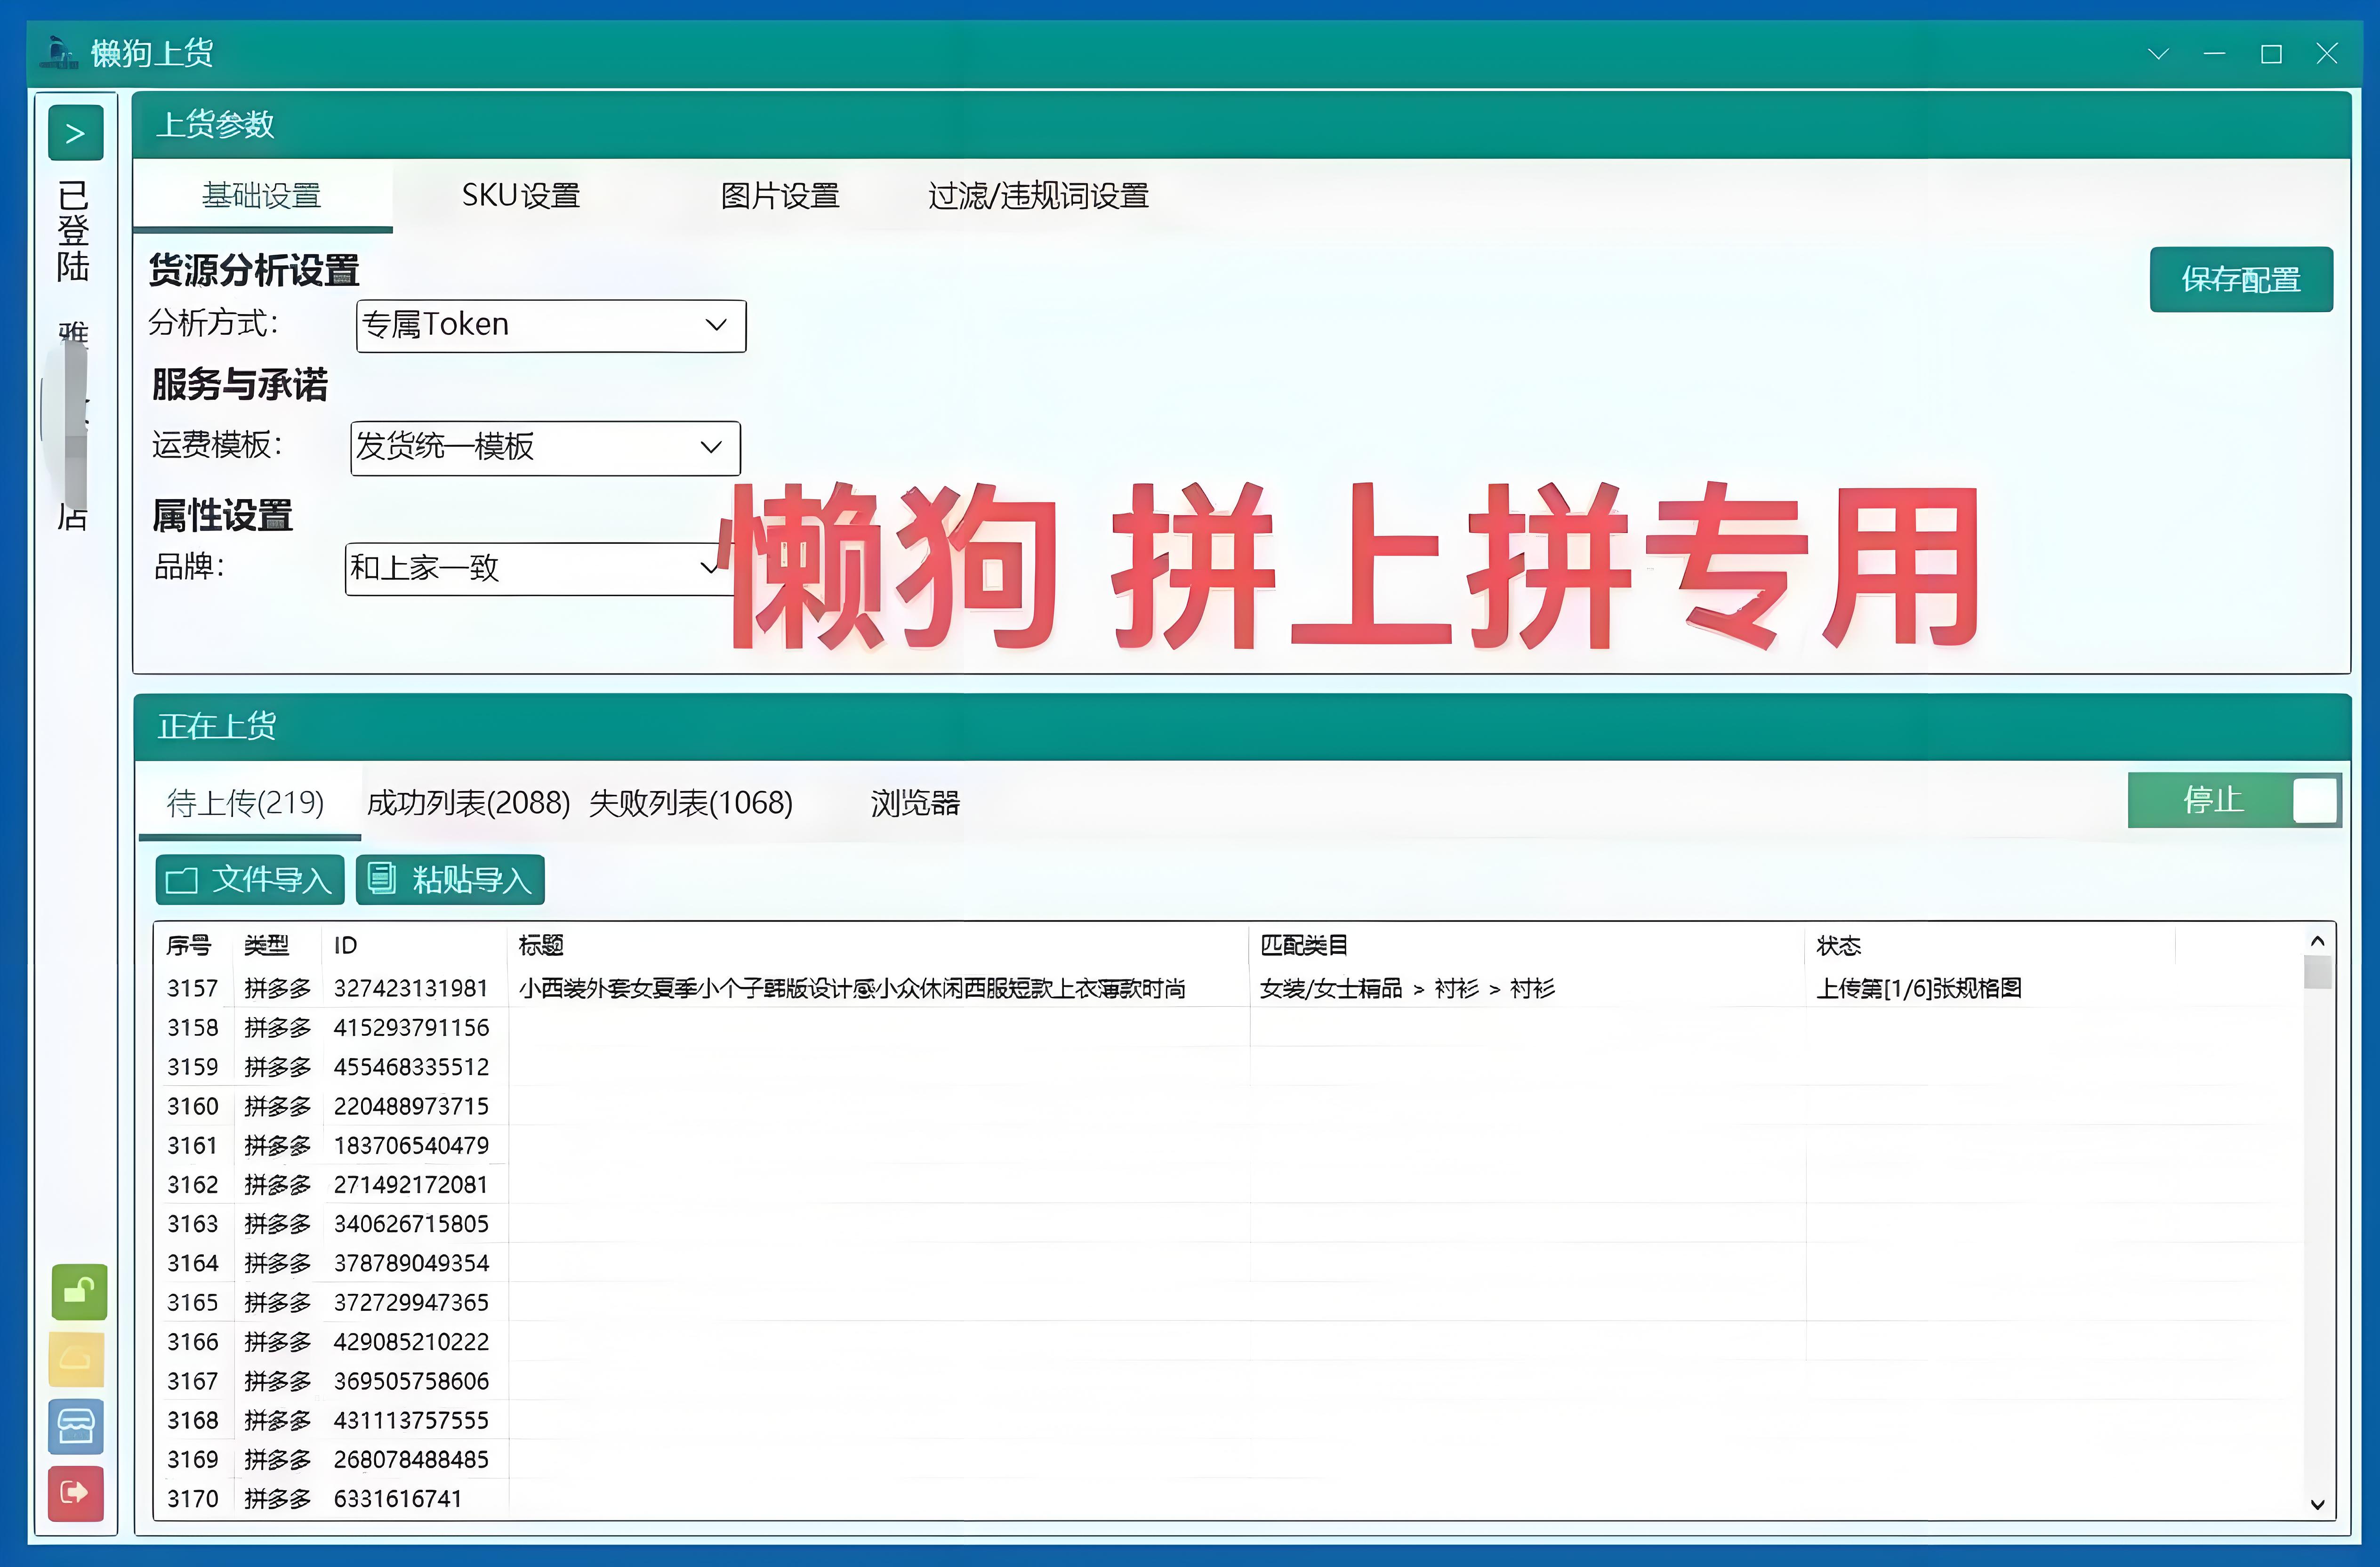Image resolution: width=2380 pixels, height=1567 pixels.
Task: Click the red logout icon
Action: [x=76, y=1493]
